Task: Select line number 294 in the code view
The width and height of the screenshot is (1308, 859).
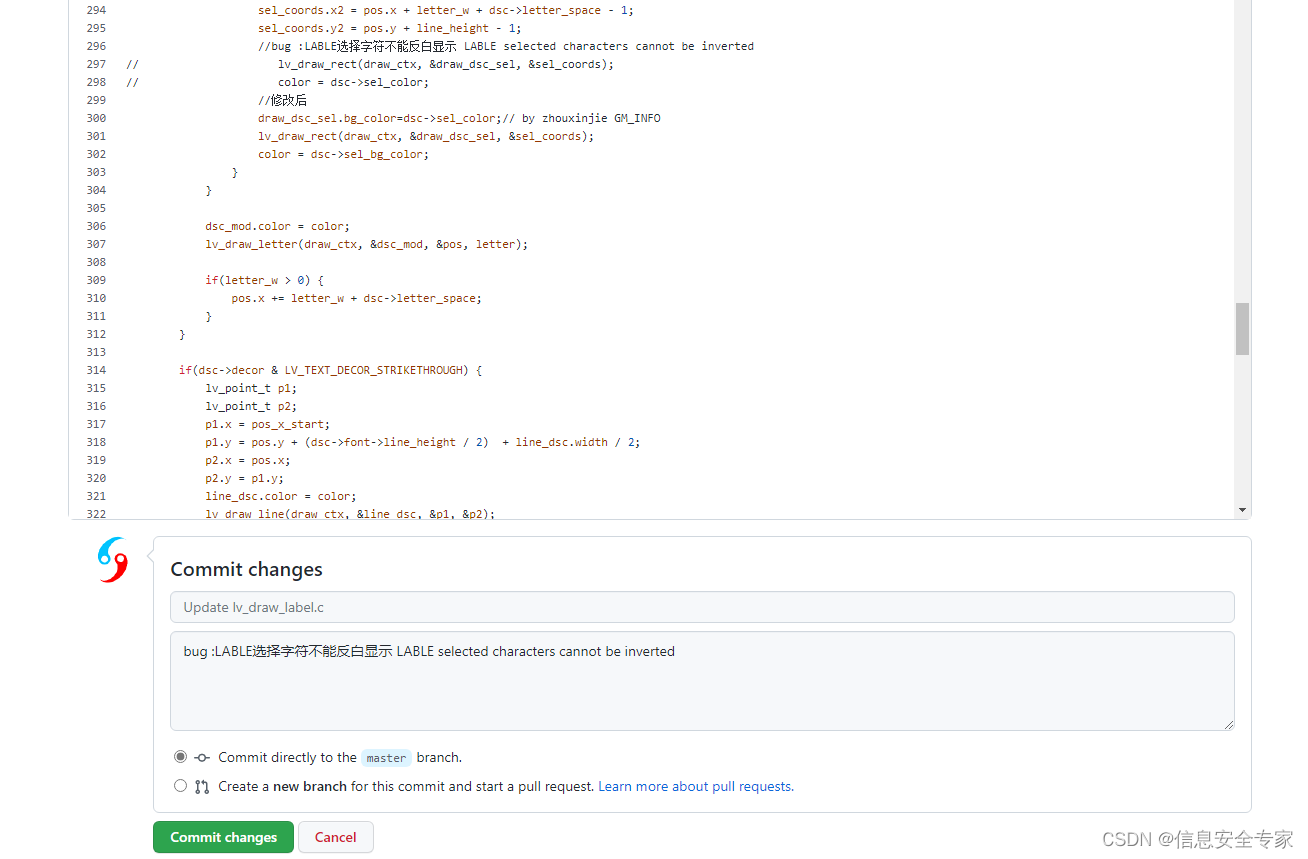Action: tap(95, 10)
